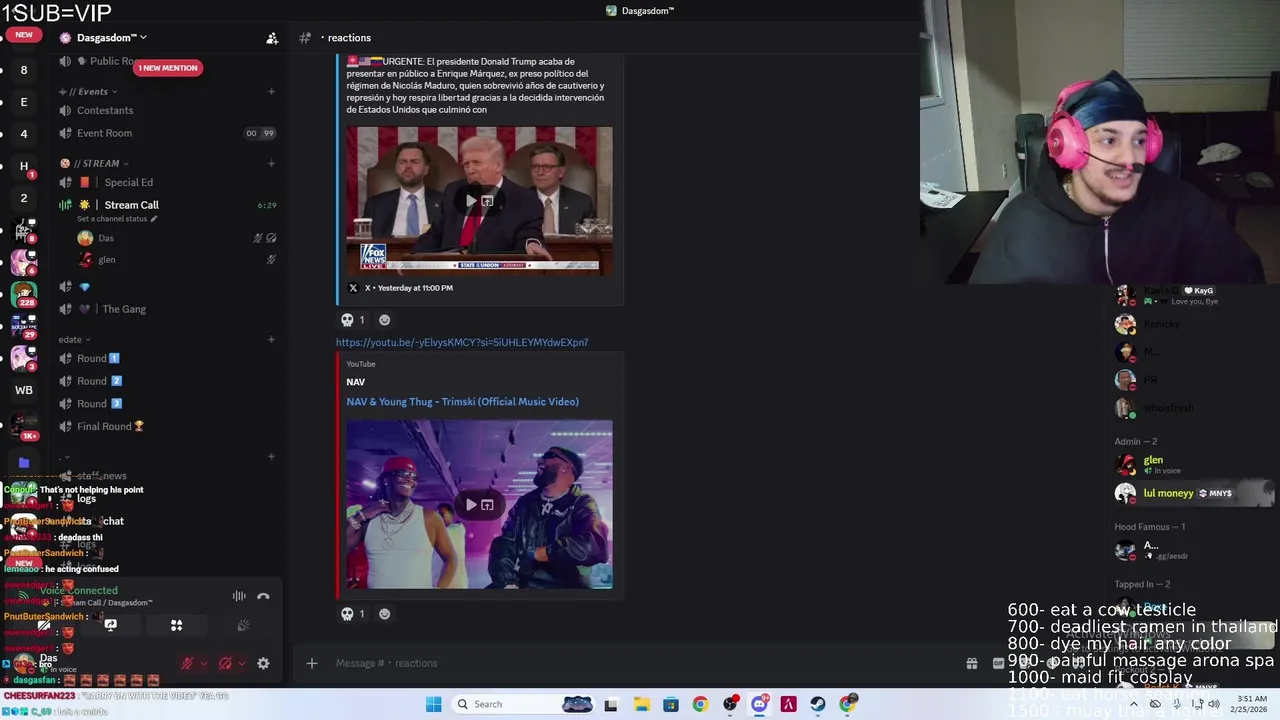Click the skull reaction under Trump post
The height and width of the screenshot is (720, 1280).
click(353, 320)
